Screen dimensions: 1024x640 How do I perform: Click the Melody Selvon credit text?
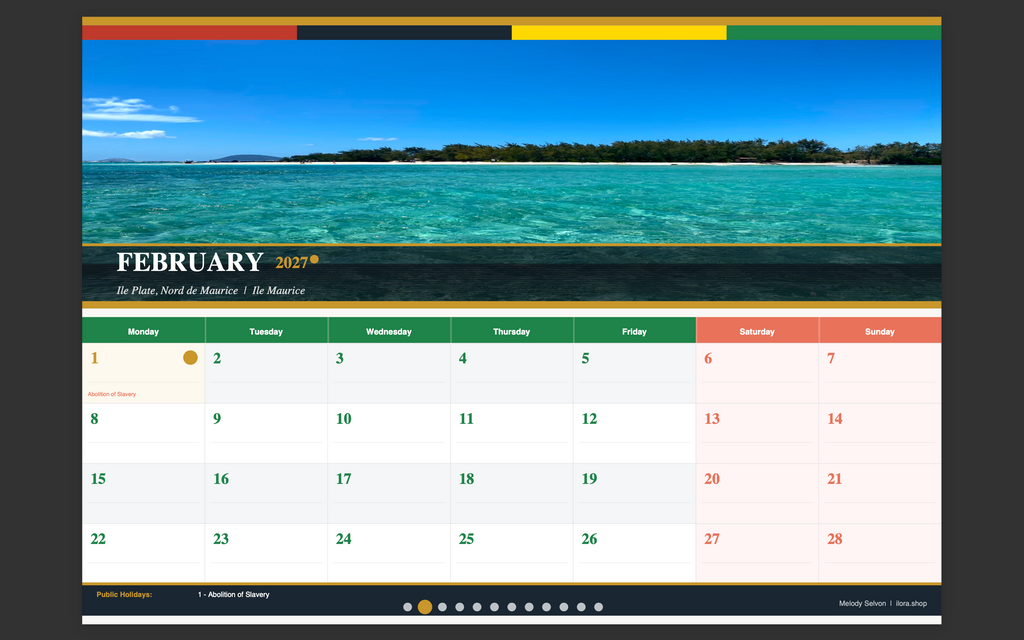[862, 603]
